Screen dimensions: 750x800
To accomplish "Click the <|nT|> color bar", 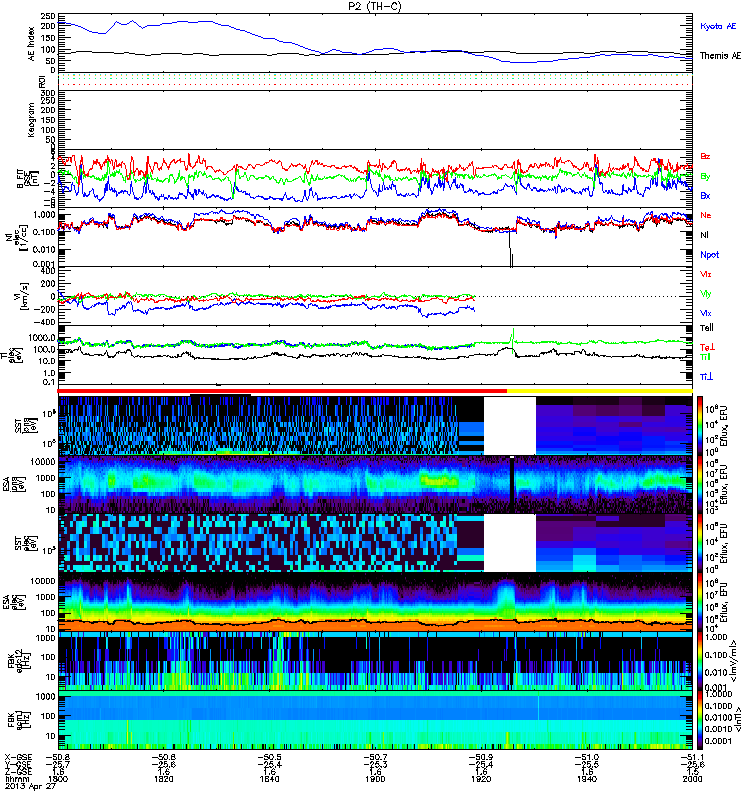I will click(x=700, y=720).
